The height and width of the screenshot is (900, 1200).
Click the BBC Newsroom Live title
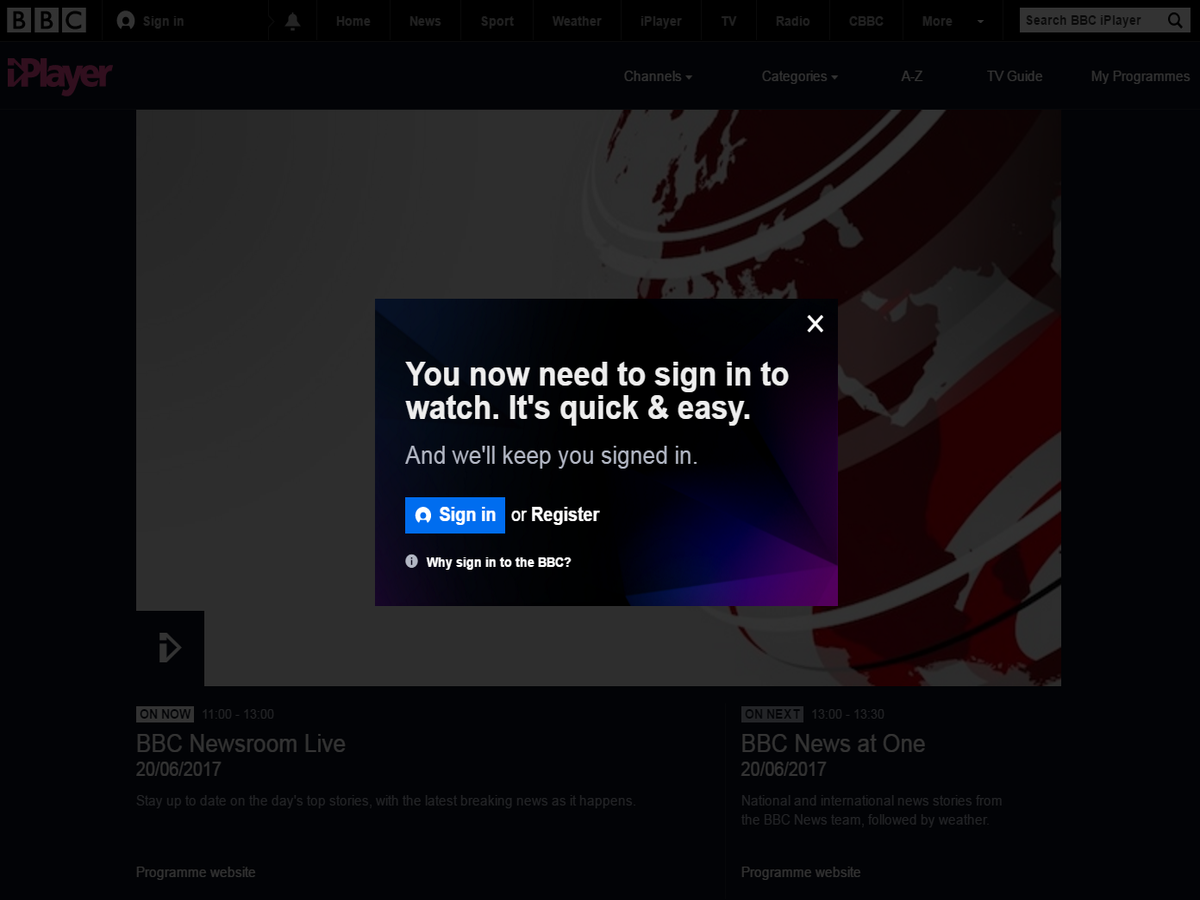pyautogui.click(x=241, y=744)
